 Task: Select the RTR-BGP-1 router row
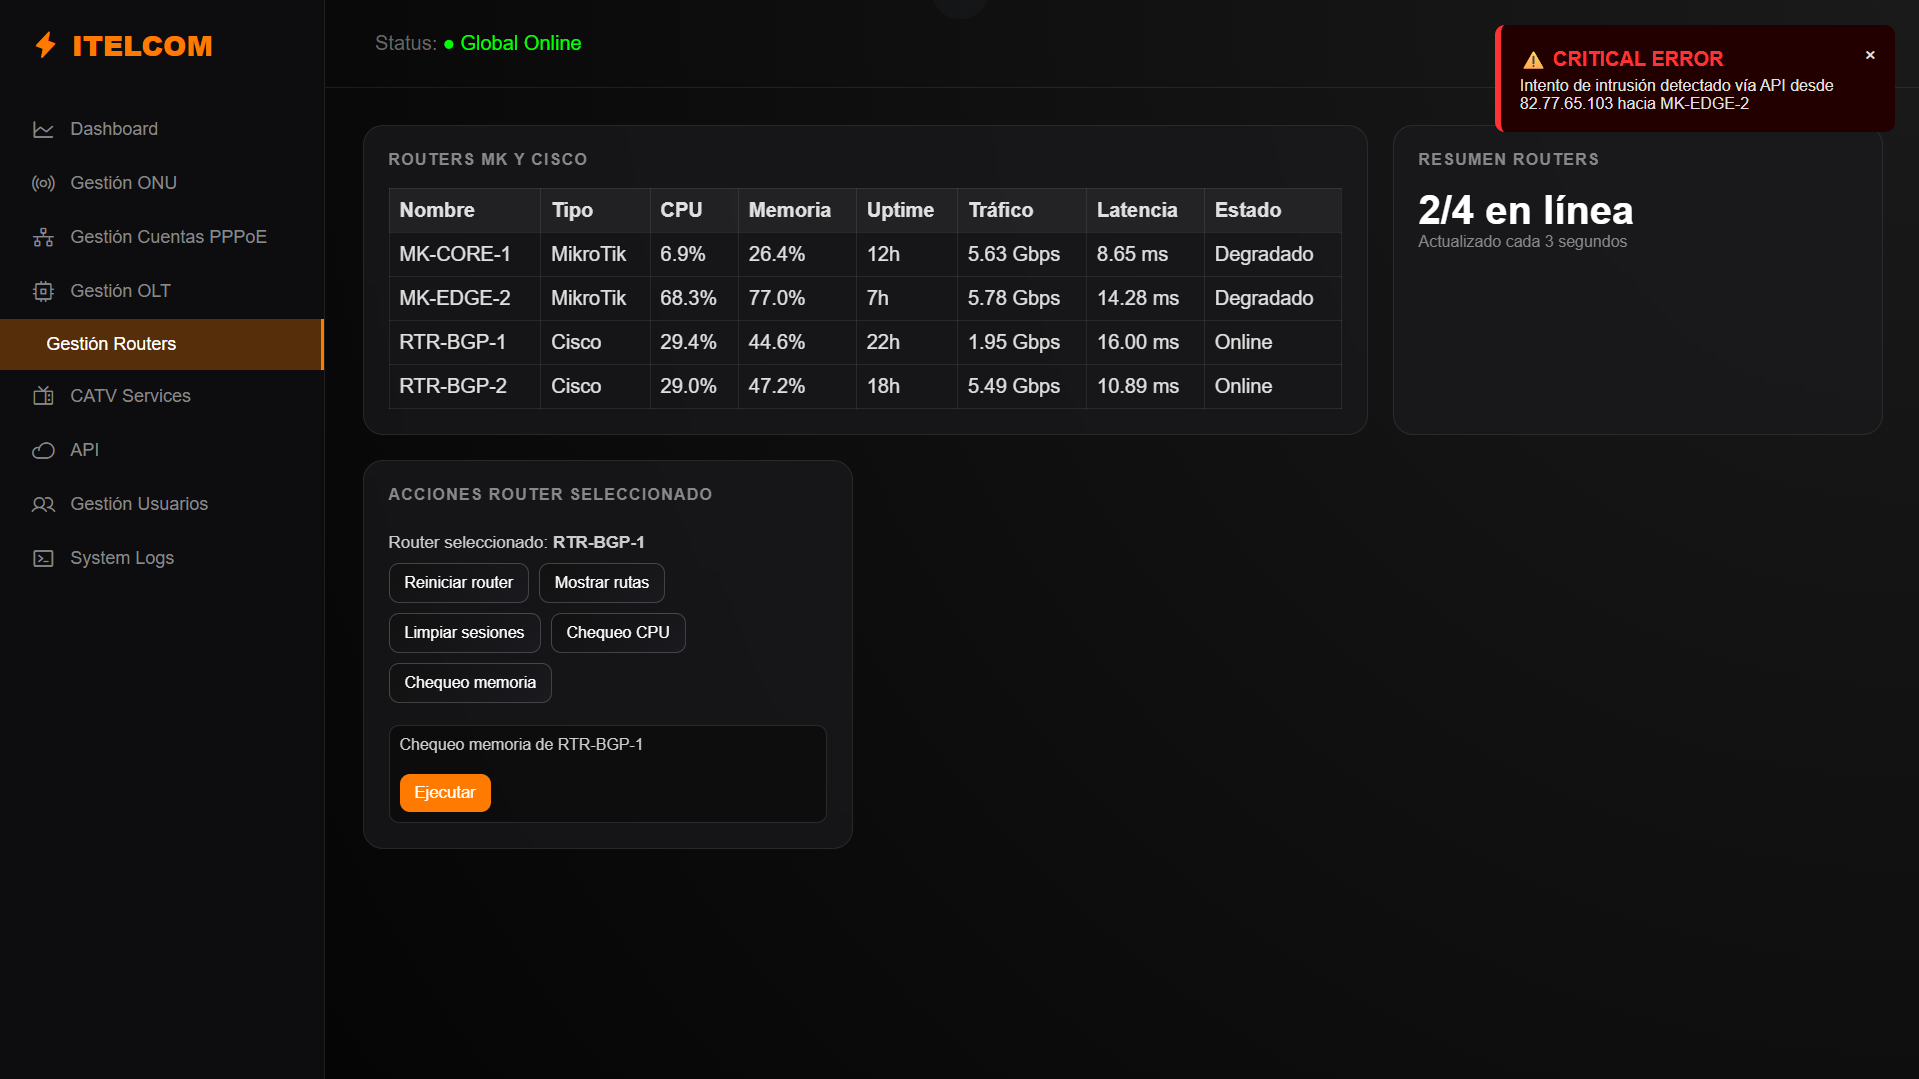[x=865, y=342]
